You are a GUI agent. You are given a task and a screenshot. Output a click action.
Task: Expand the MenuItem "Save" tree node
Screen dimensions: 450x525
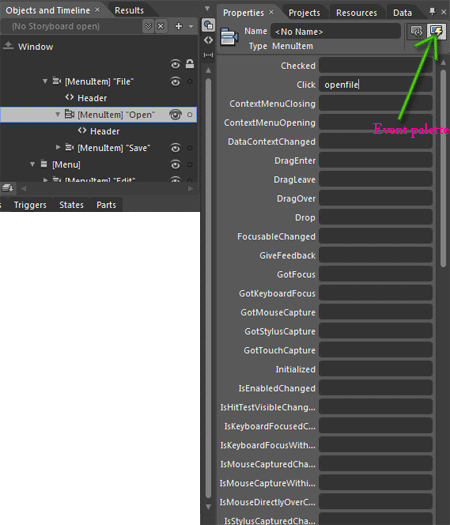[58, 147]
